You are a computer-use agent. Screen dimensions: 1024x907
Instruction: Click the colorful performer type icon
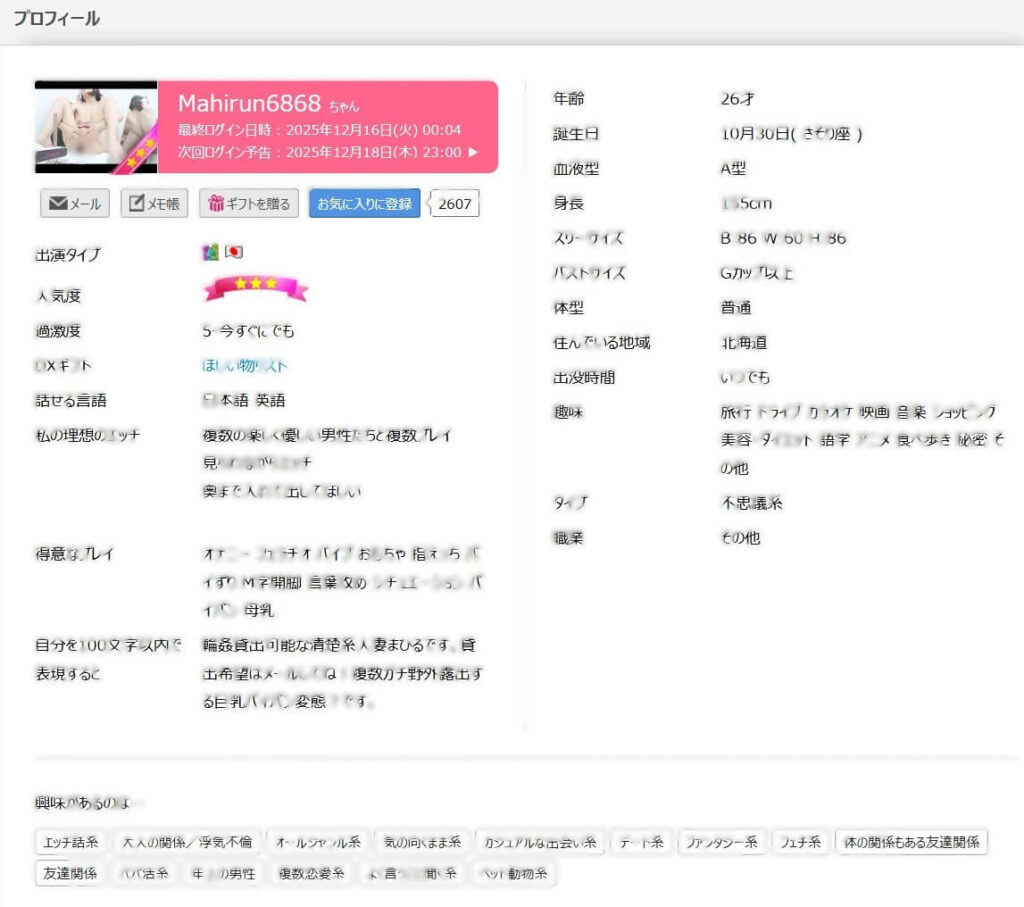[210, 253]
